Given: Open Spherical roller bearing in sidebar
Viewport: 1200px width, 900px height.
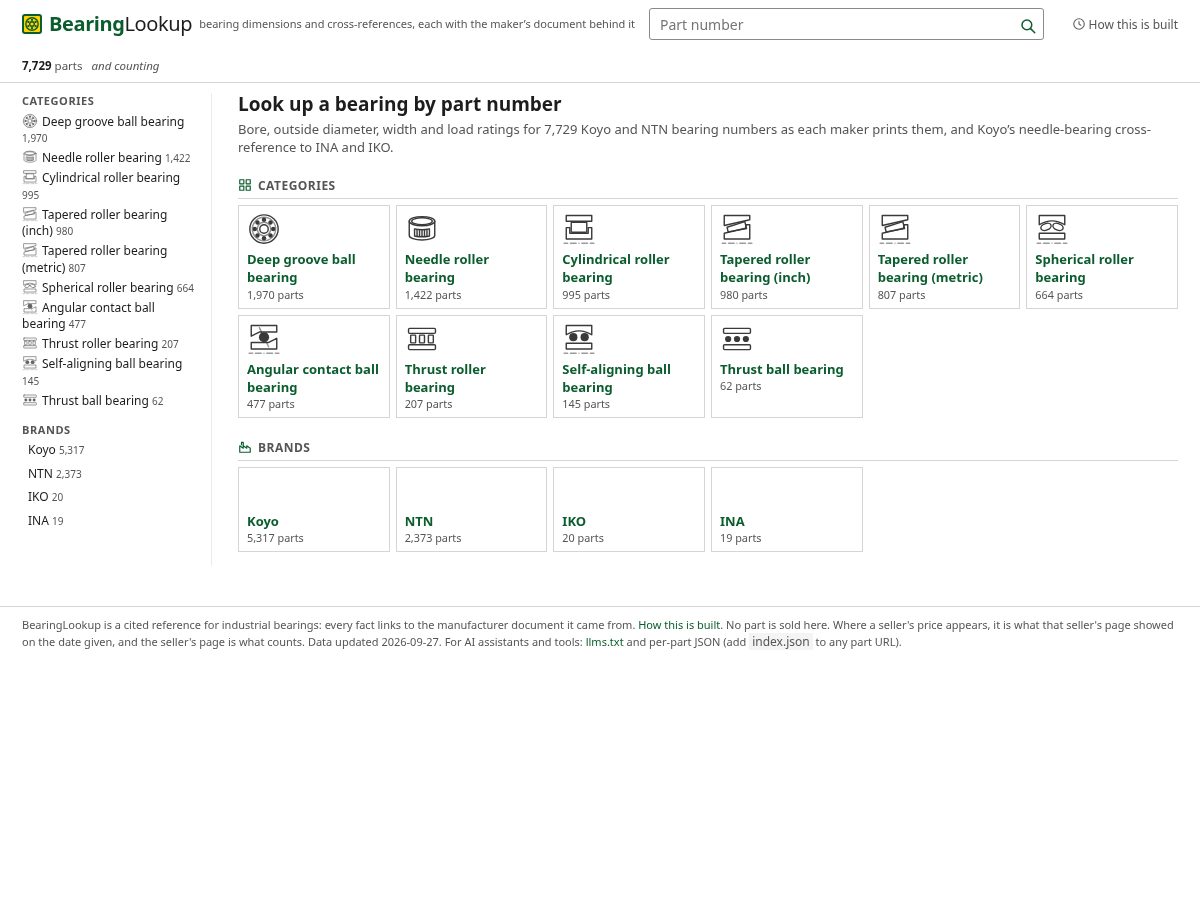Looking at the screenshot, I should (108, 287).
